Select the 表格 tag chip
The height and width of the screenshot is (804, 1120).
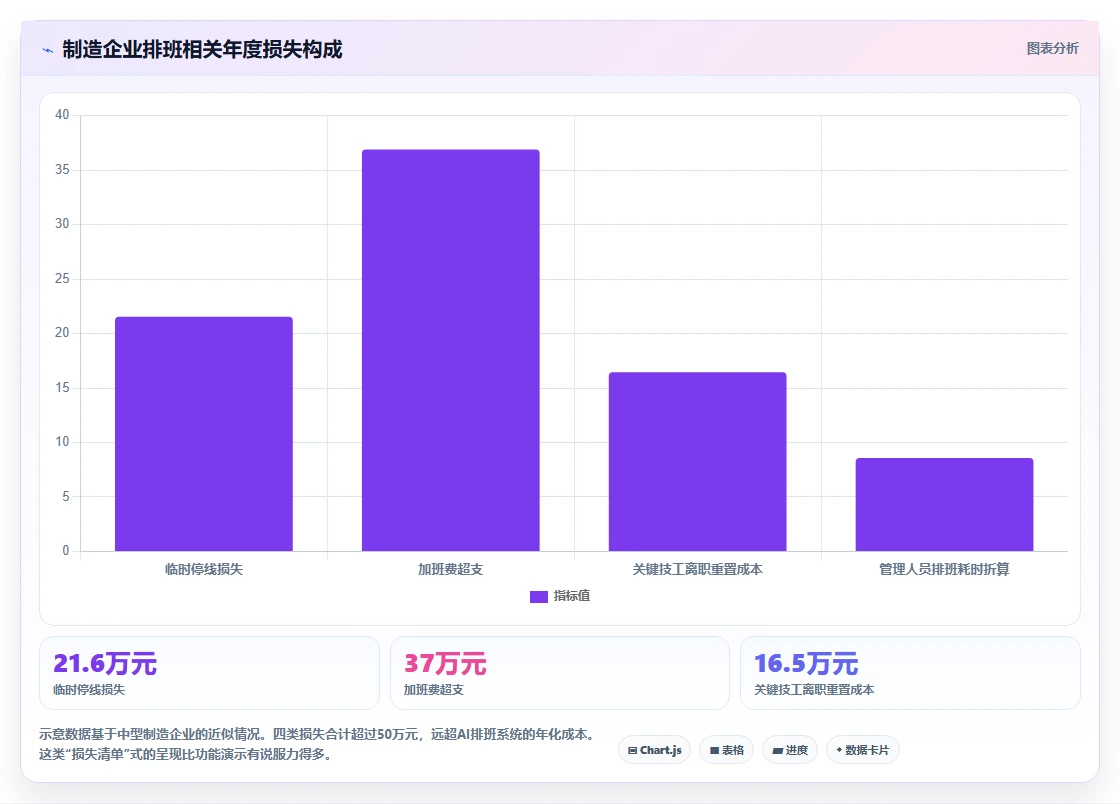(x=726, y=750)
